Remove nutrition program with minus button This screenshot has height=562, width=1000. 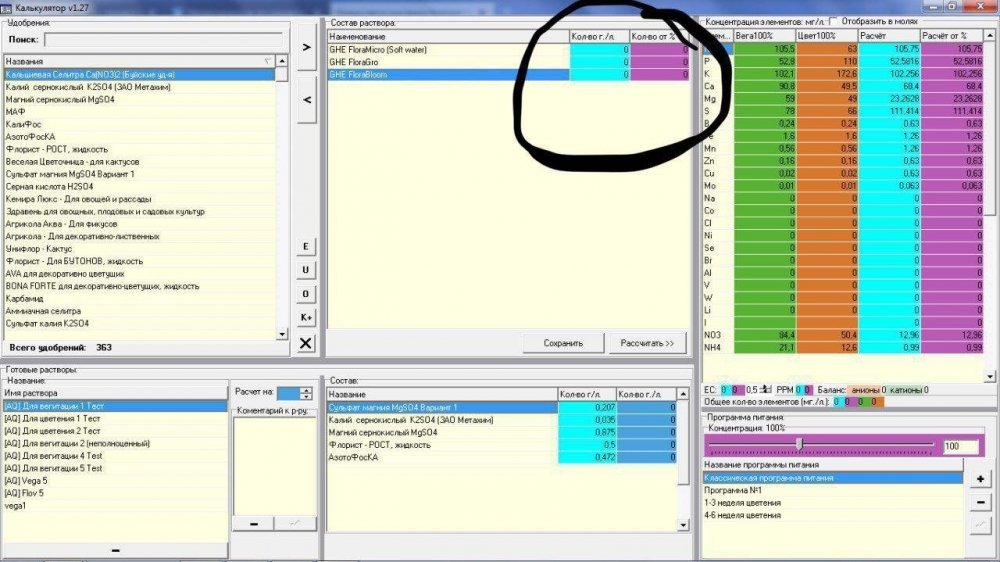point(980,503)
